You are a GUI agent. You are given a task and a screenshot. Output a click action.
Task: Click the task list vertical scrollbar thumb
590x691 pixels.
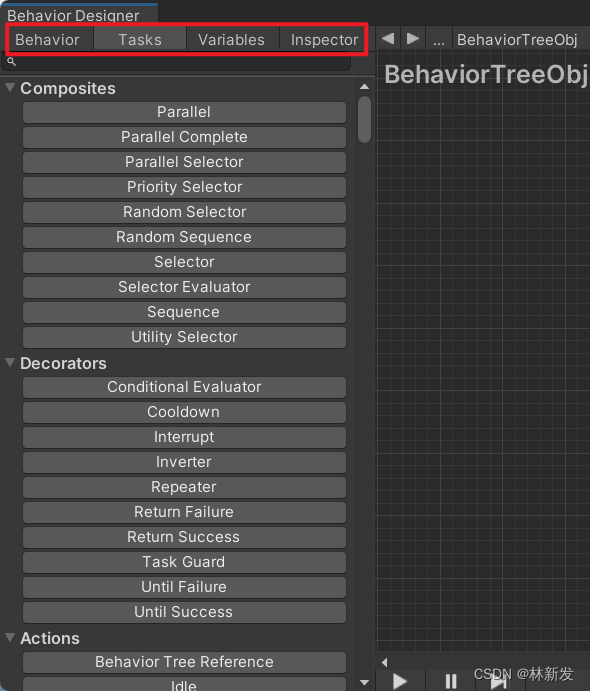click(x=364, y=119)
